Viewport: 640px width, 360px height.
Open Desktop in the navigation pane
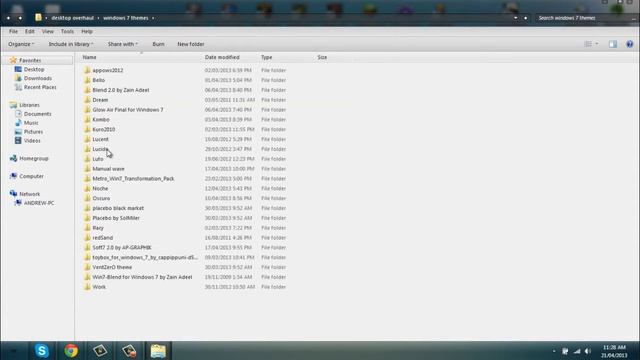tap(34, 69)
